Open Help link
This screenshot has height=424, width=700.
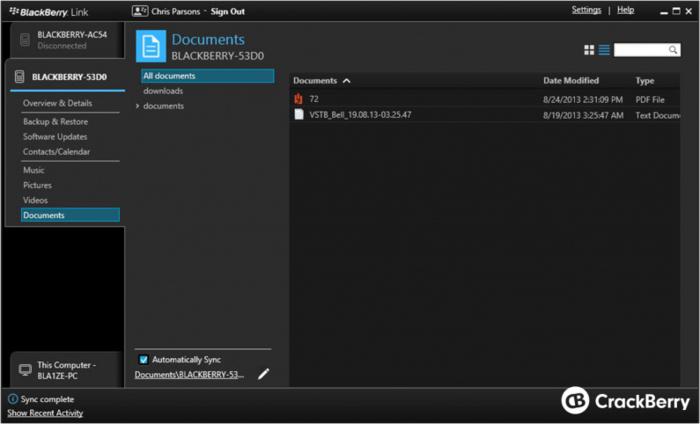[x=625, y=10]
